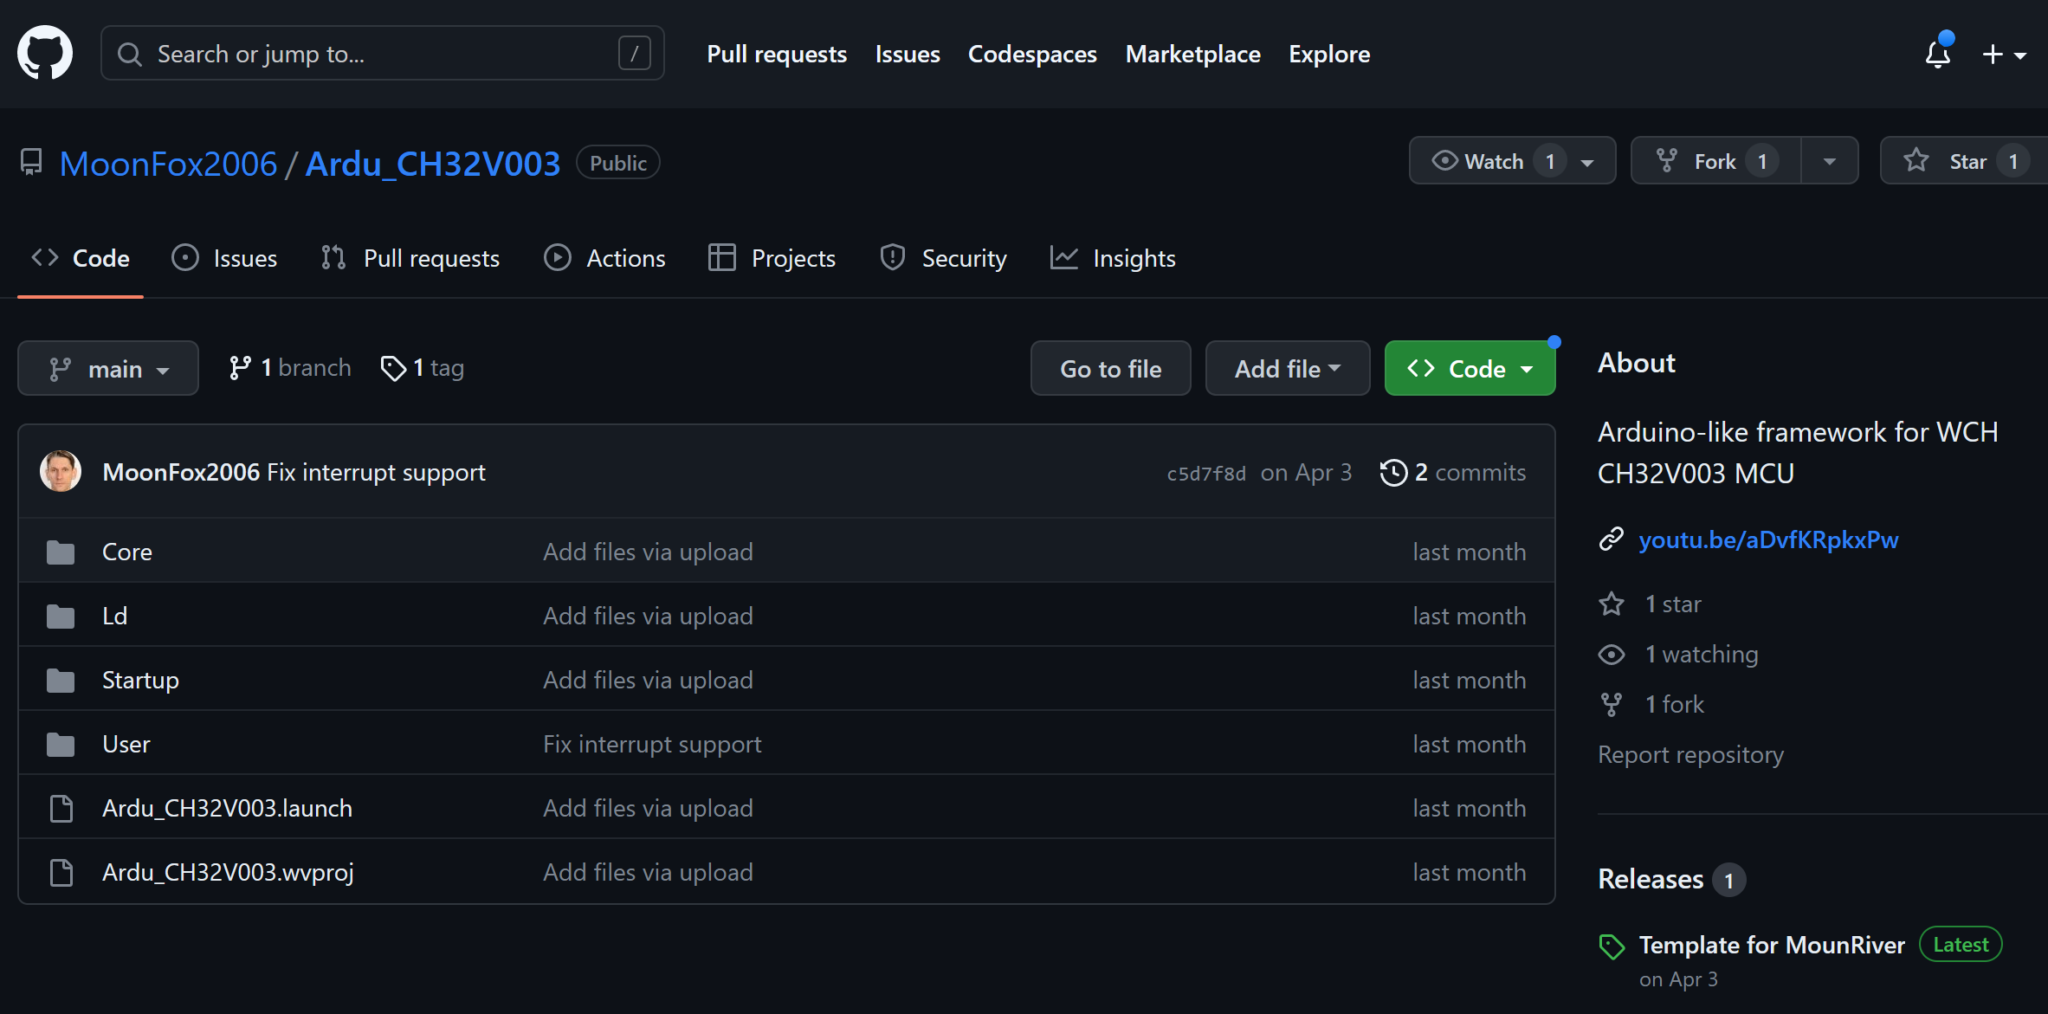
Task: Click the search or jump to field
Action: (380, 53)
